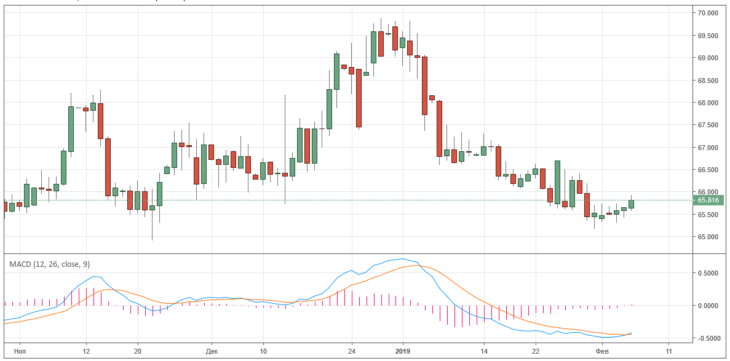
Task: Click the current price tag 65.816
Action: point(709,200)
